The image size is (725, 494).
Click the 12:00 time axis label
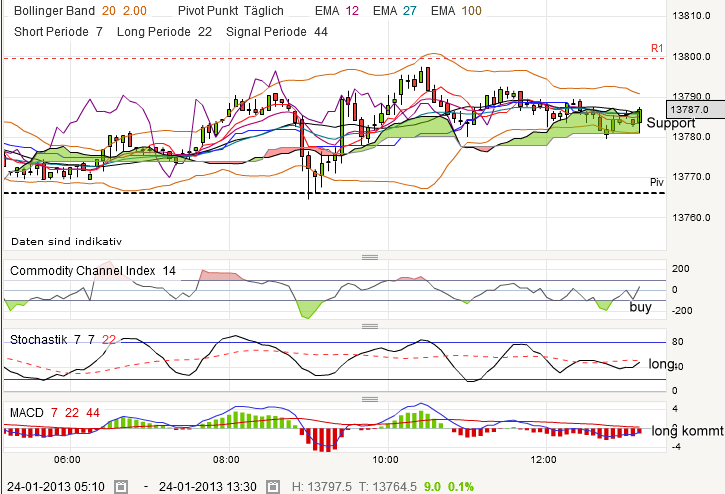544,460
